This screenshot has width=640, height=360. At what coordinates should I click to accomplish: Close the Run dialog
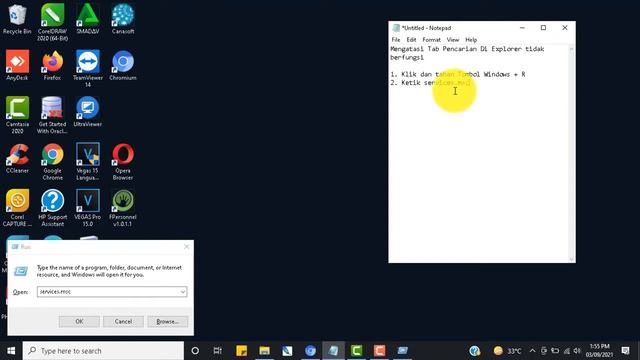coord(187,247)
